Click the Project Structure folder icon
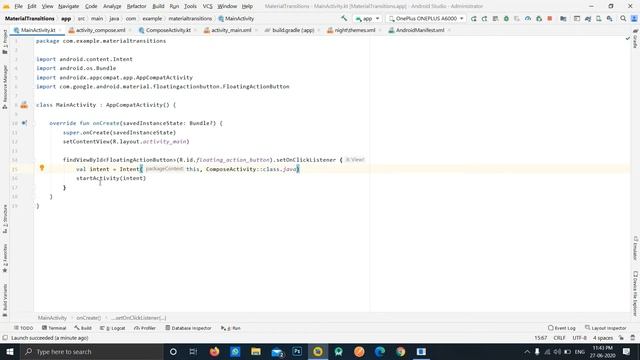Image resolution: width=640 pixels, height=360 pixels. point(563,18)
